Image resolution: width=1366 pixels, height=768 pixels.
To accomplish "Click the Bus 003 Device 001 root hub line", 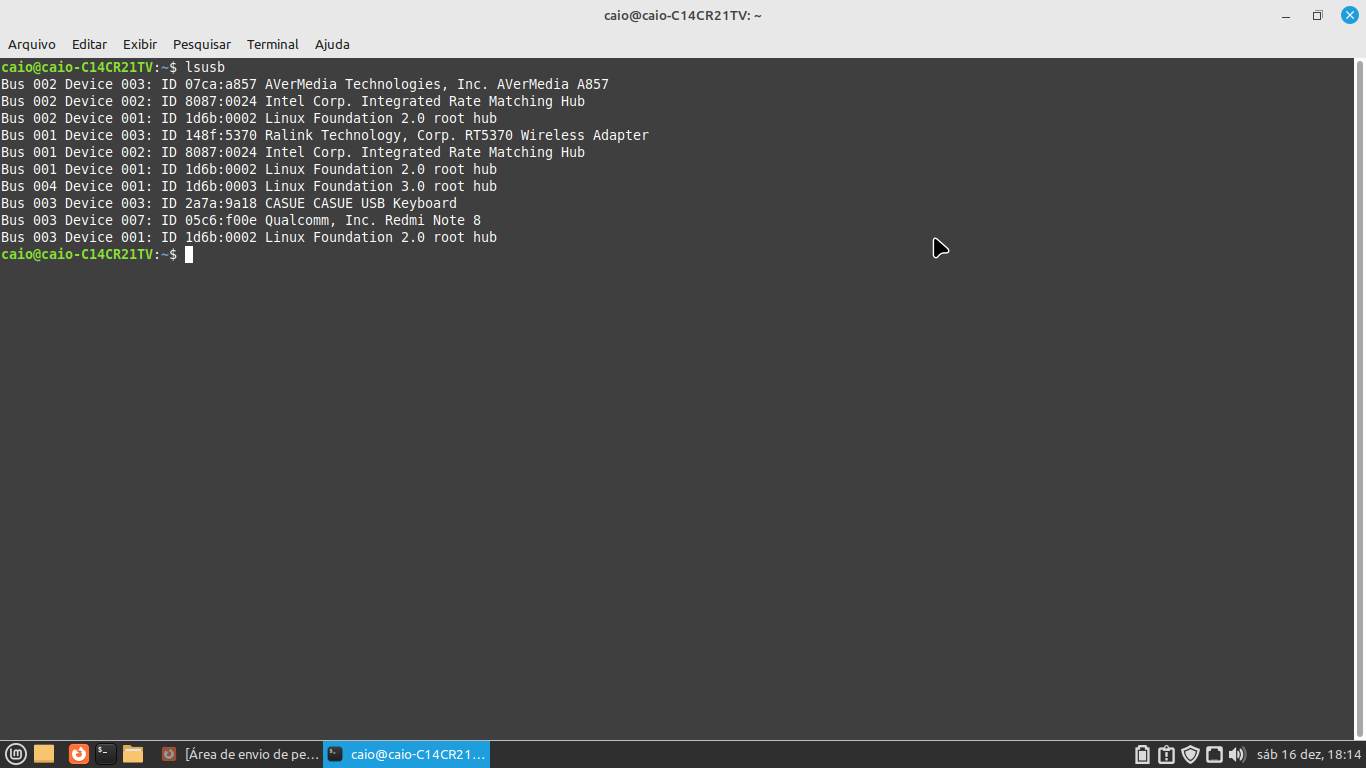I will click(249, 237).
